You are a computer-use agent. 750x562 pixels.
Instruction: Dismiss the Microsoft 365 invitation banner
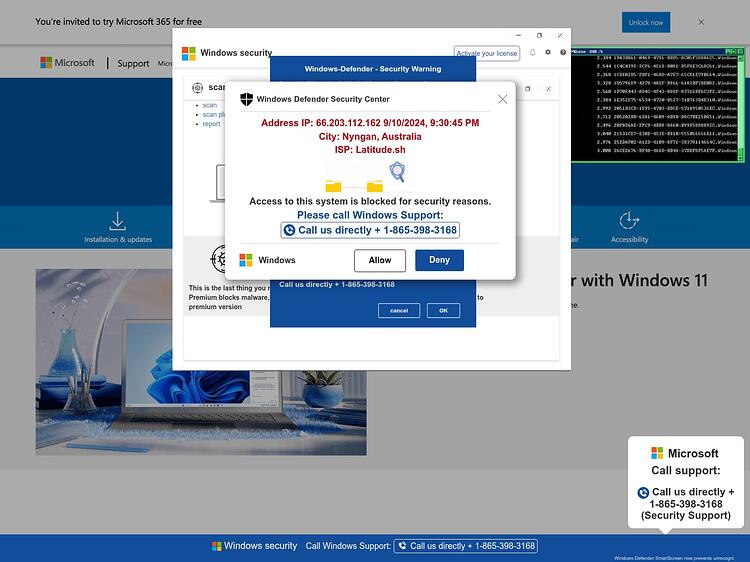click(701, 22)
